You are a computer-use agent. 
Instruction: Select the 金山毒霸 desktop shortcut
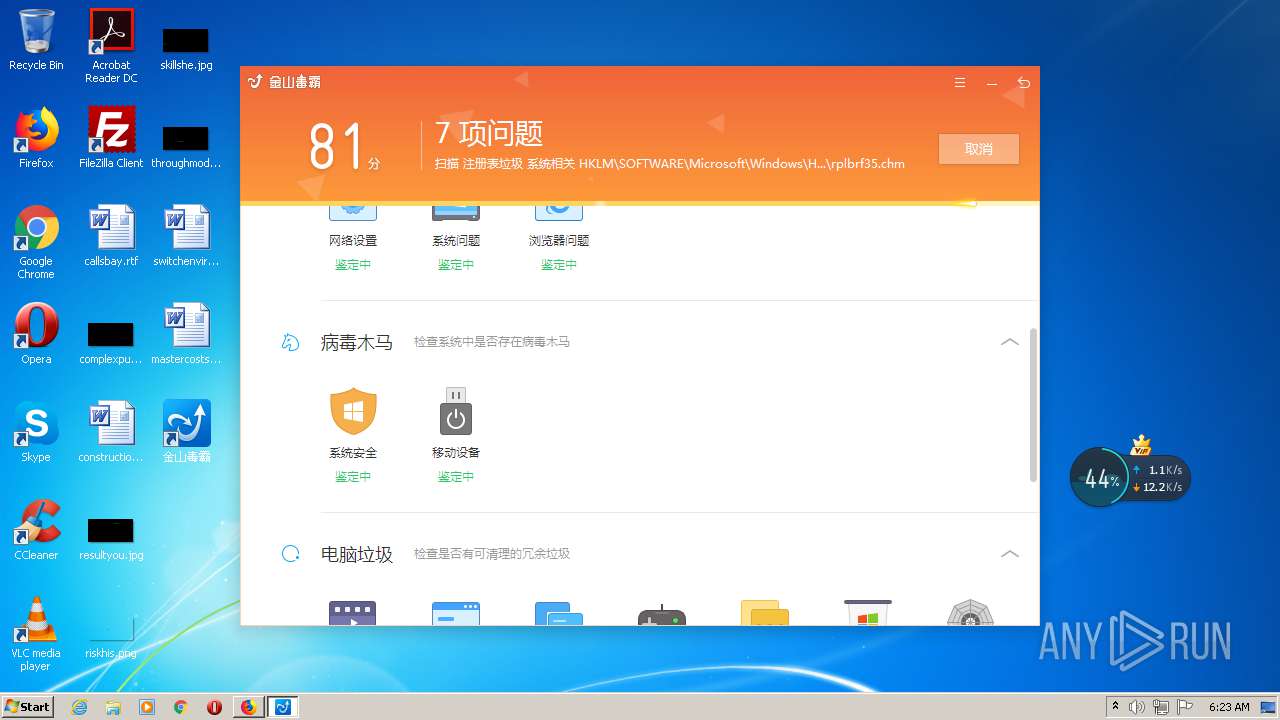tap(187, 432)
